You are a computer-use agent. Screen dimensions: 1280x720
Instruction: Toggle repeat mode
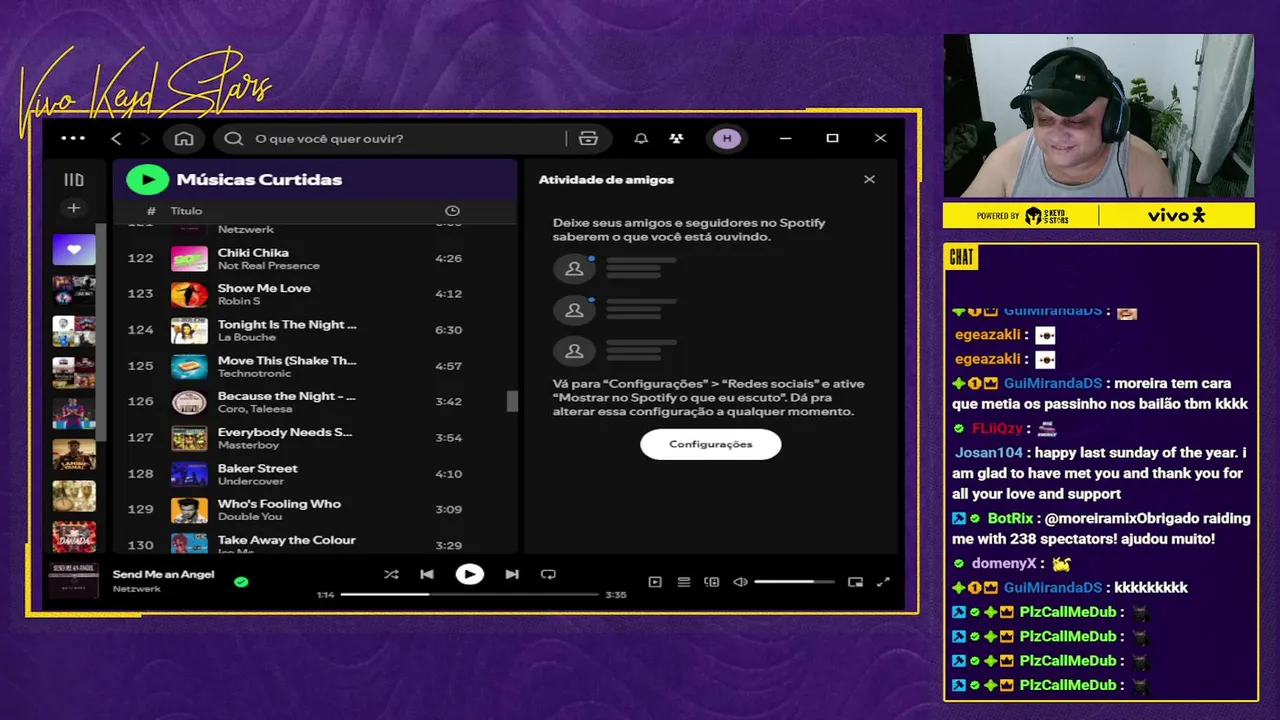pyautogui.click(x=548, y=575)
